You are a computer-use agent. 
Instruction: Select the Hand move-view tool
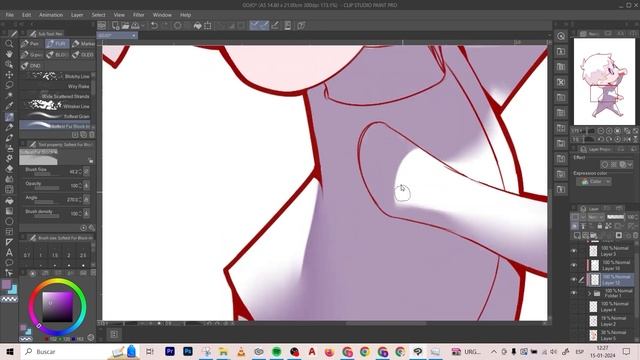click(9, 54)
